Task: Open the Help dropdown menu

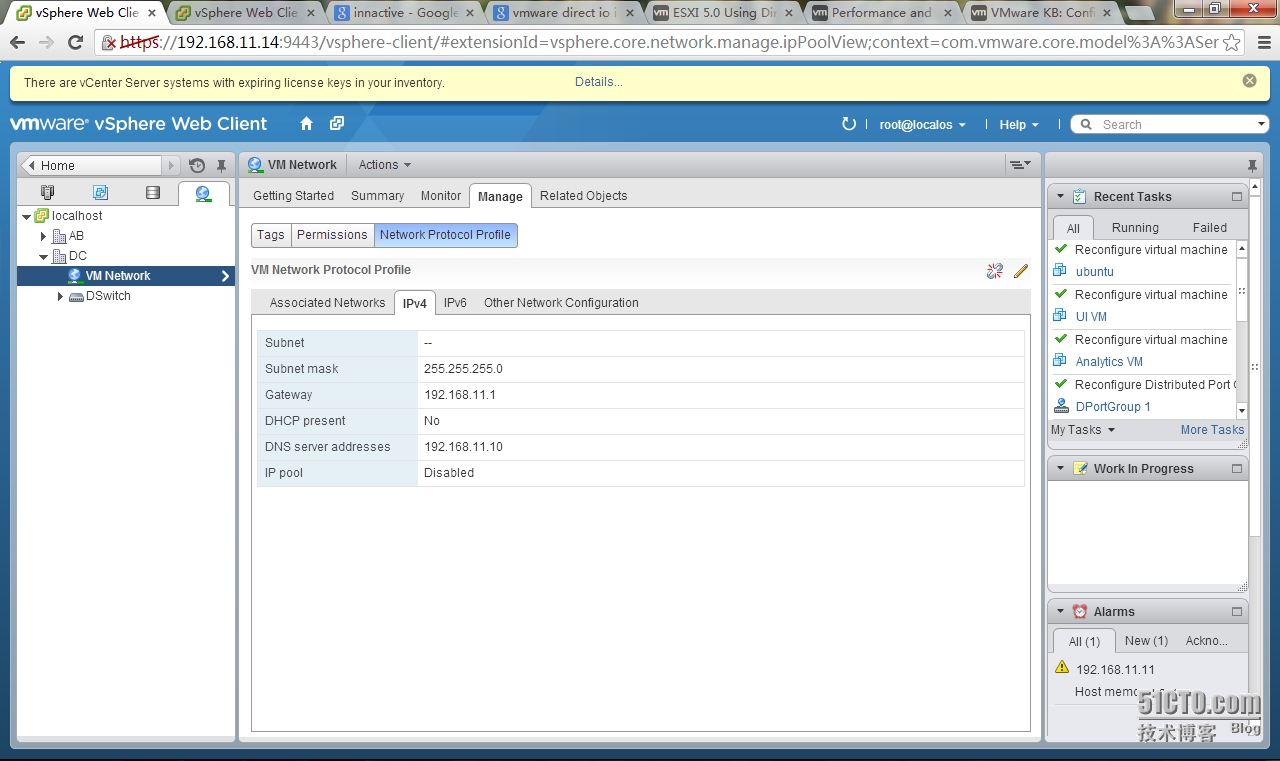Action: [1019, 125]
